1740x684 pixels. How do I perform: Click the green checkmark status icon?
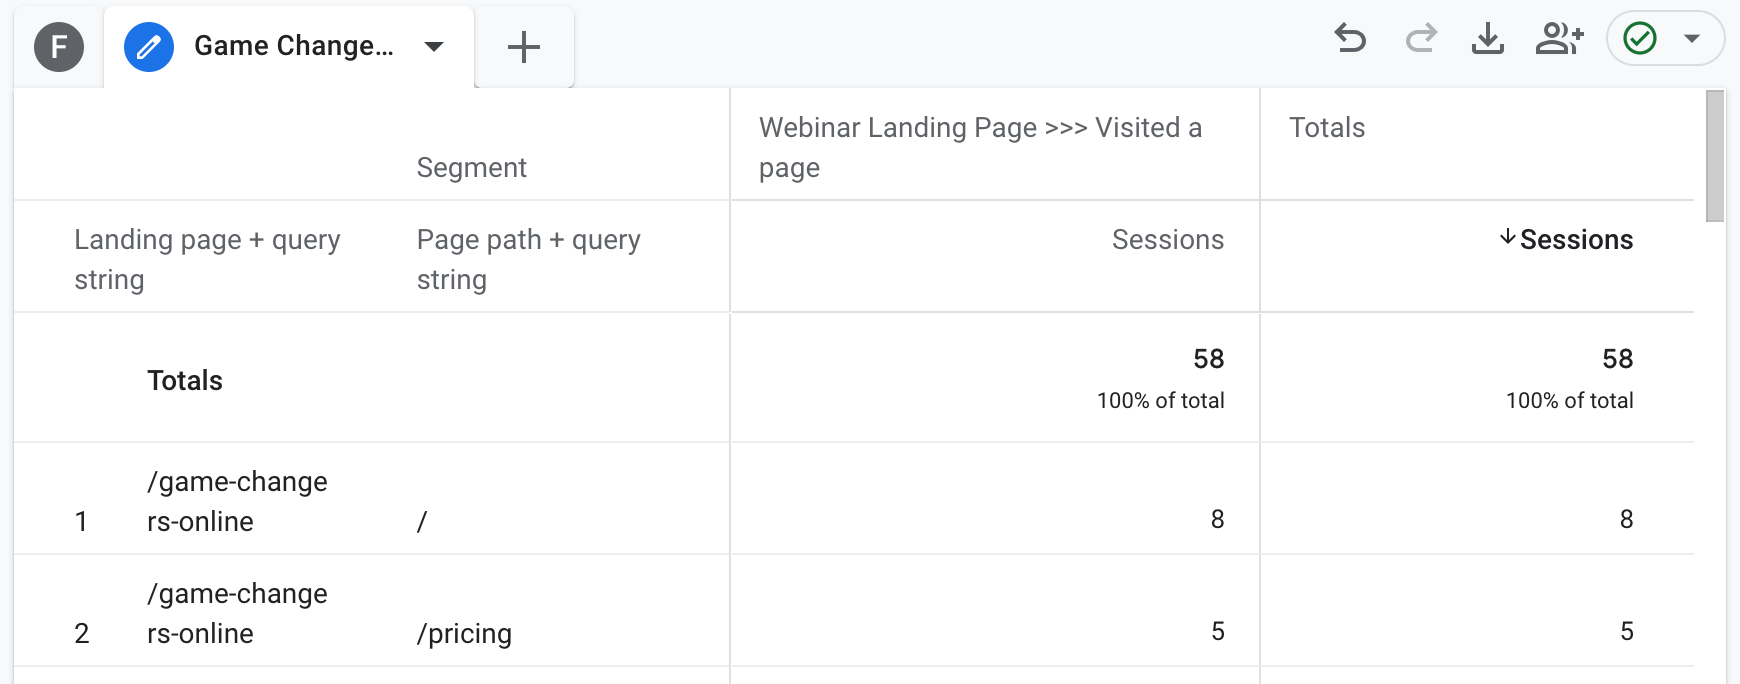click(1640, 39)
